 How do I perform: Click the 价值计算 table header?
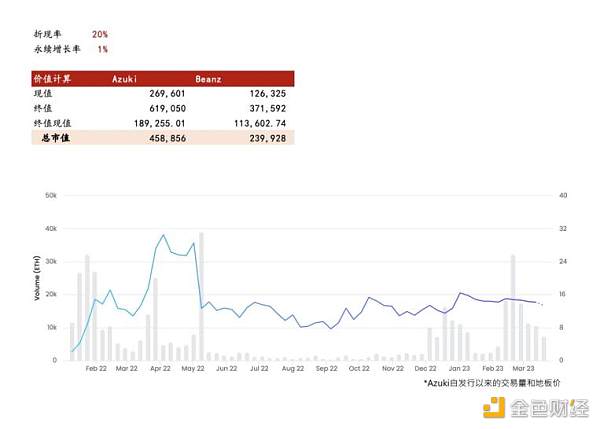[x=50, y=77]
